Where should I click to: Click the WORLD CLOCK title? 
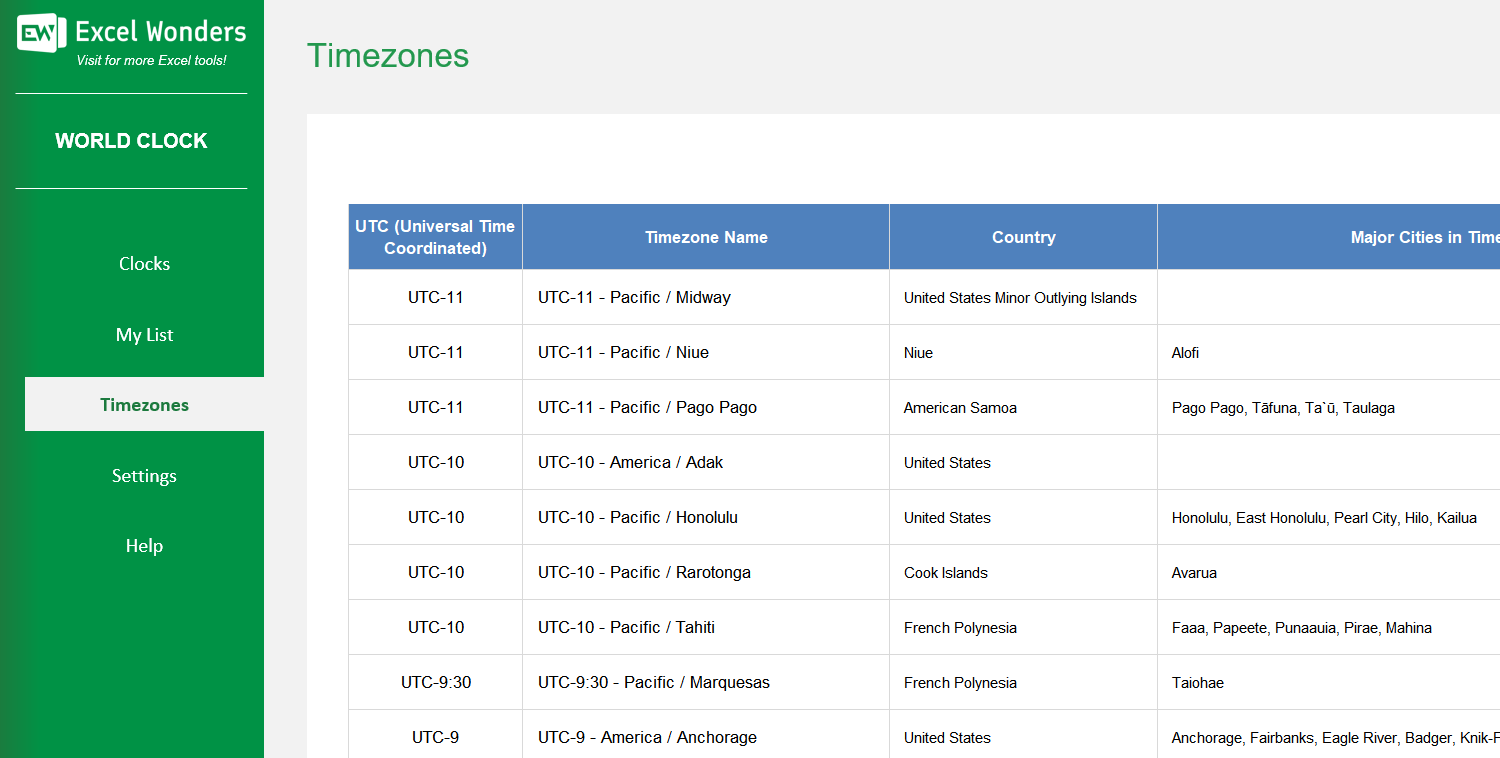[x=131, y=141]
